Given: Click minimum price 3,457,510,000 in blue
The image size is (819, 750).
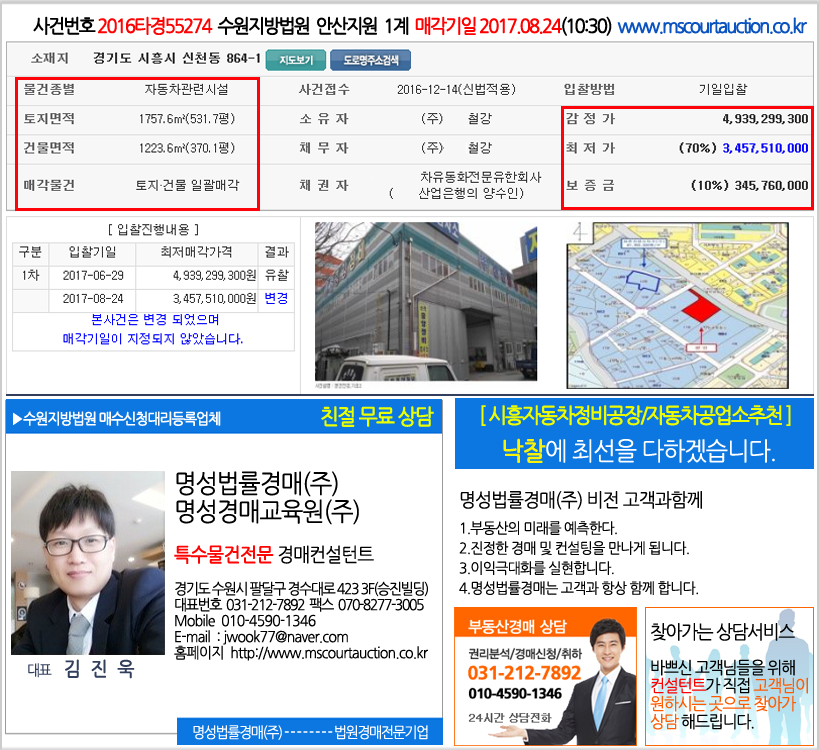Looking at the screenshot, I should click(765, 148).
